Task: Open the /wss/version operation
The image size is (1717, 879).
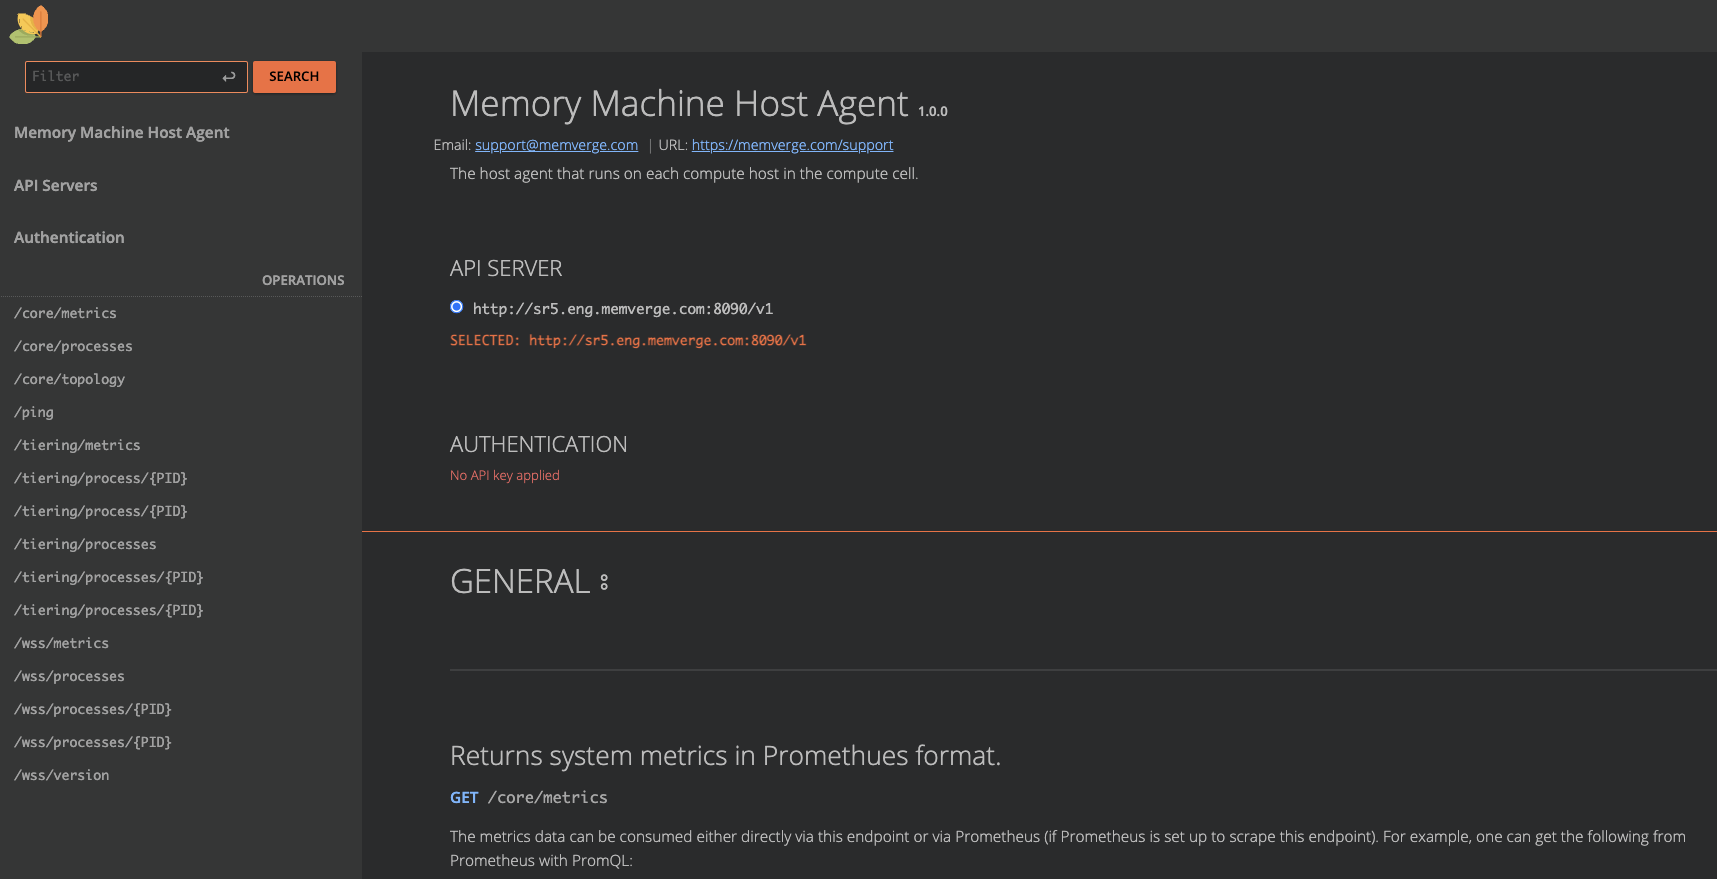Action: click(62, 775)
